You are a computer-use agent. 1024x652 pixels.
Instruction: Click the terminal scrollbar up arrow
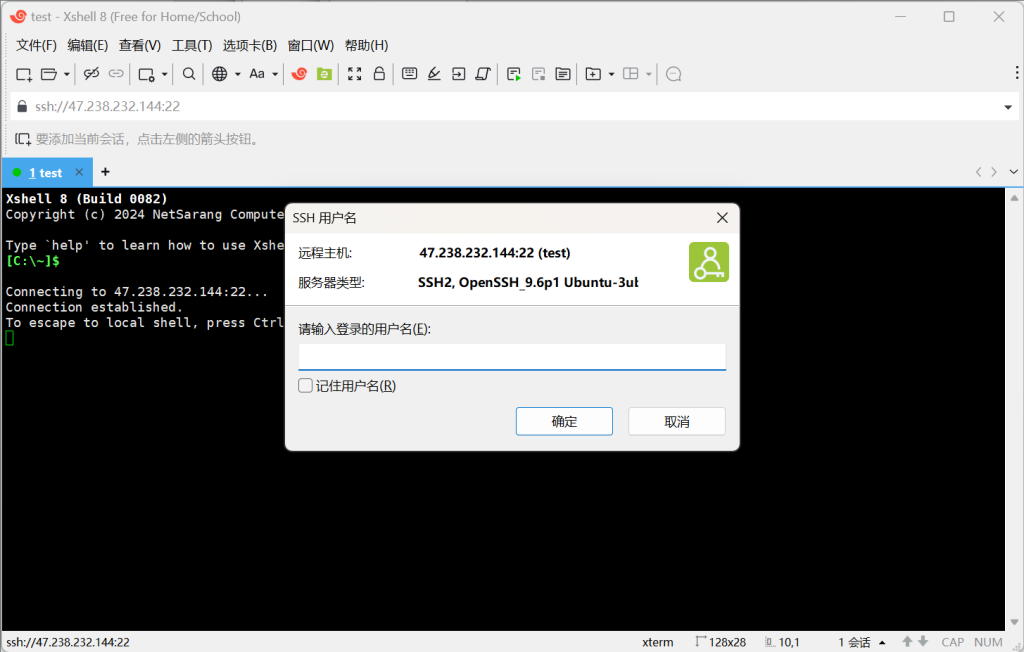(1014, 197)
